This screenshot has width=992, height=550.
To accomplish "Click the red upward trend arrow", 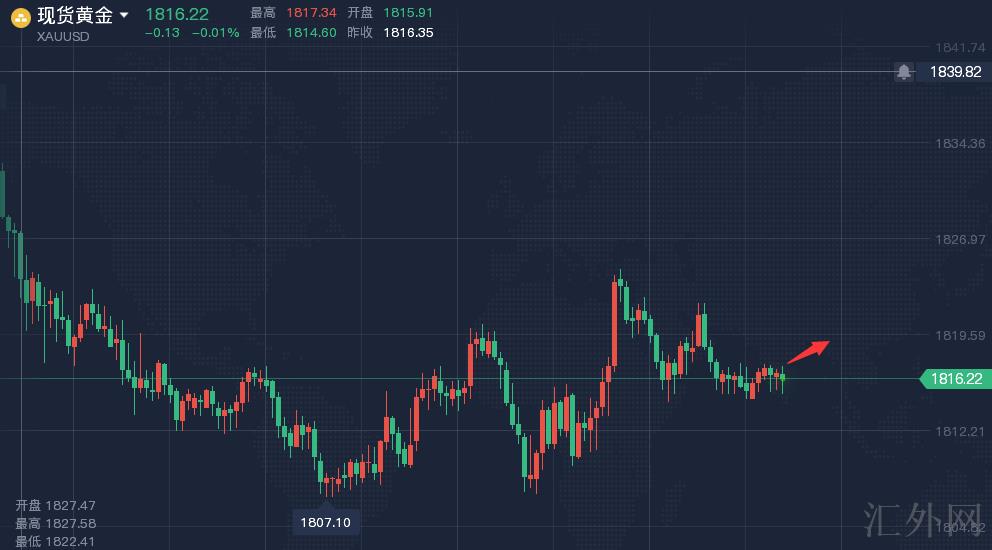I will (808, 350).
